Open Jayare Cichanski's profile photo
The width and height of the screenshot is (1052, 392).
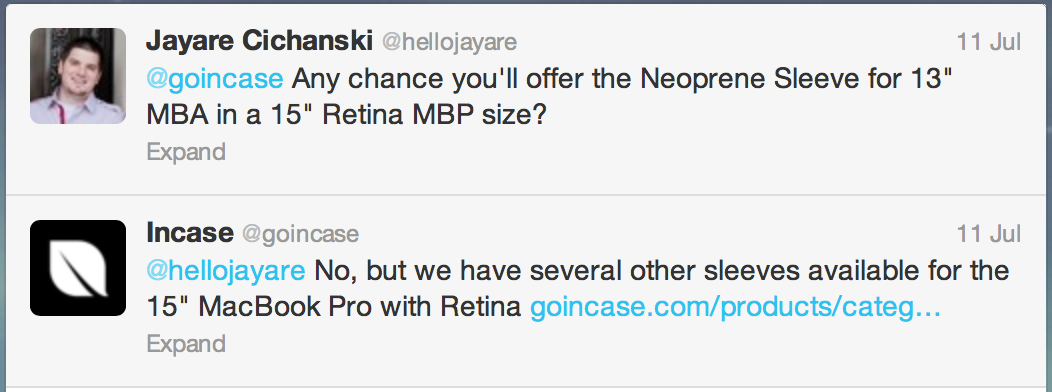[x=78, y=76]
